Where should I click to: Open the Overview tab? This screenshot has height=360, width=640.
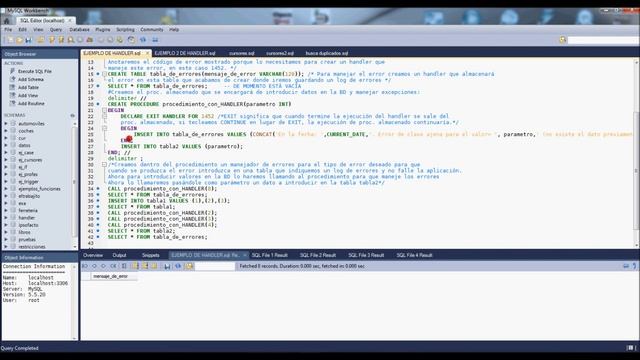93,255
